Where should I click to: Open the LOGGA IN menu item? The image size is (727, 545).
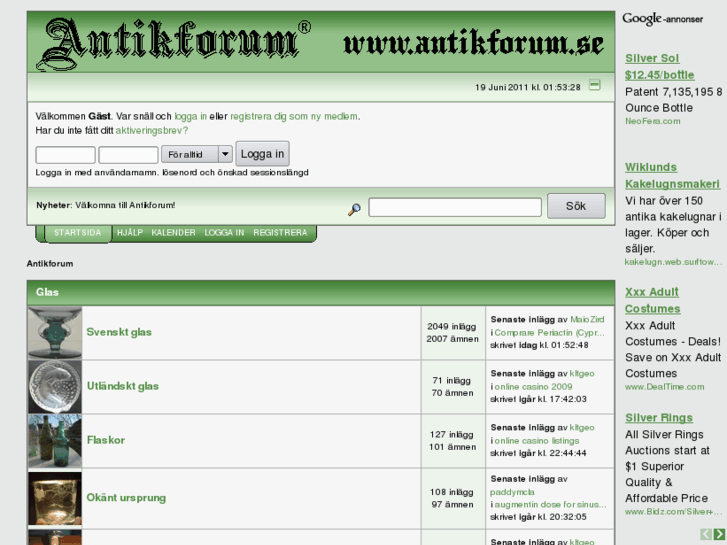(224, 232)
